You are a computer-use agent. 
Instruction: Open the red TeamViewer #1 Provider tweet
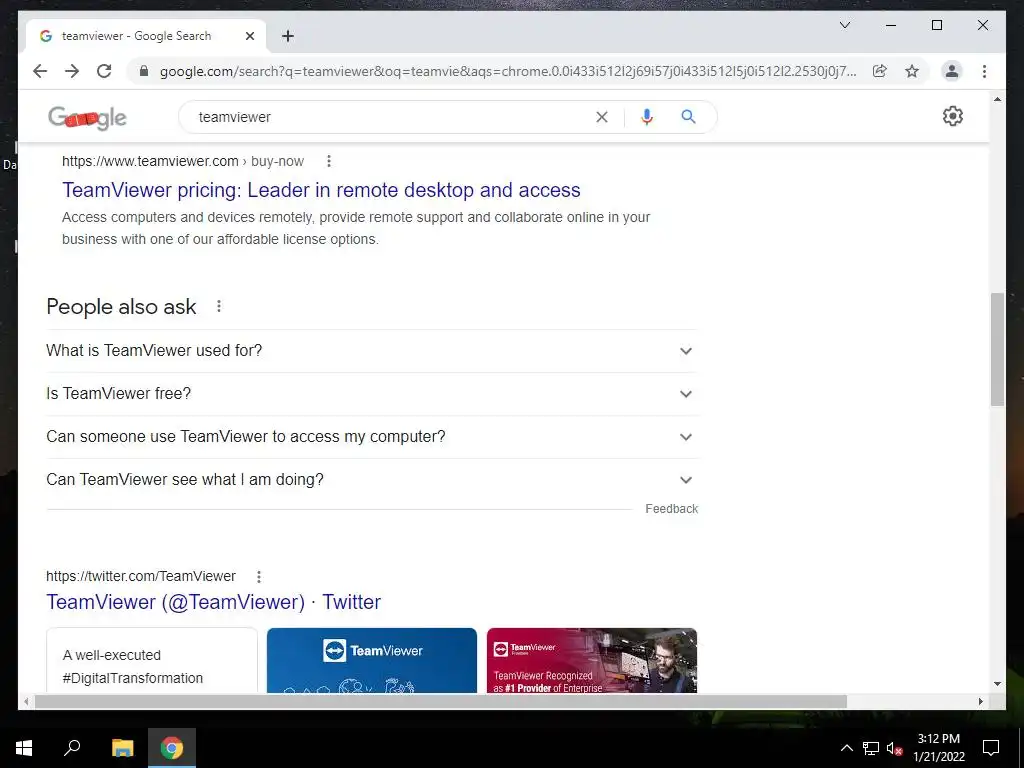tap(592, 660)
